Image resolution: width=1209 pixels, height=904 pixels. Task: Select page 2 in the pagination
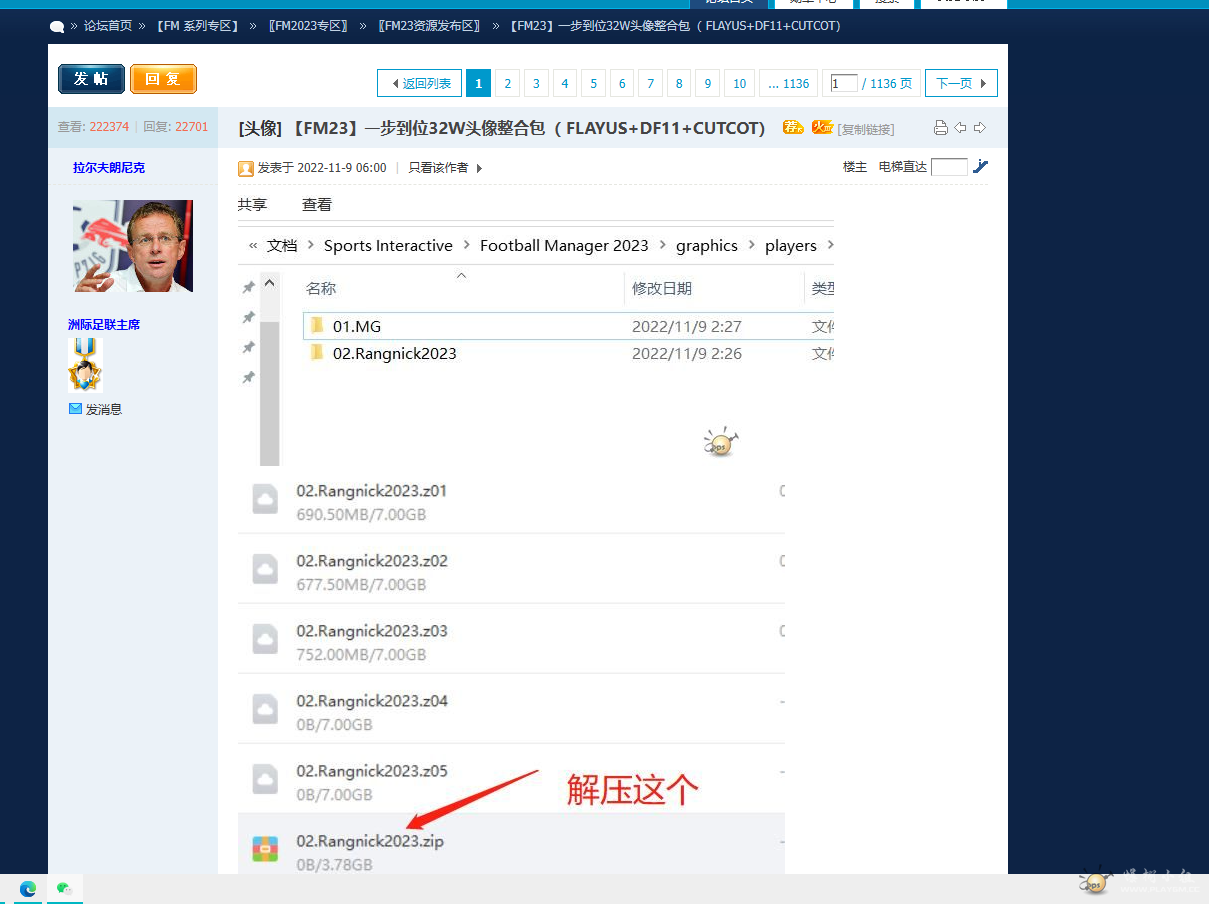(x=507, y=83)
